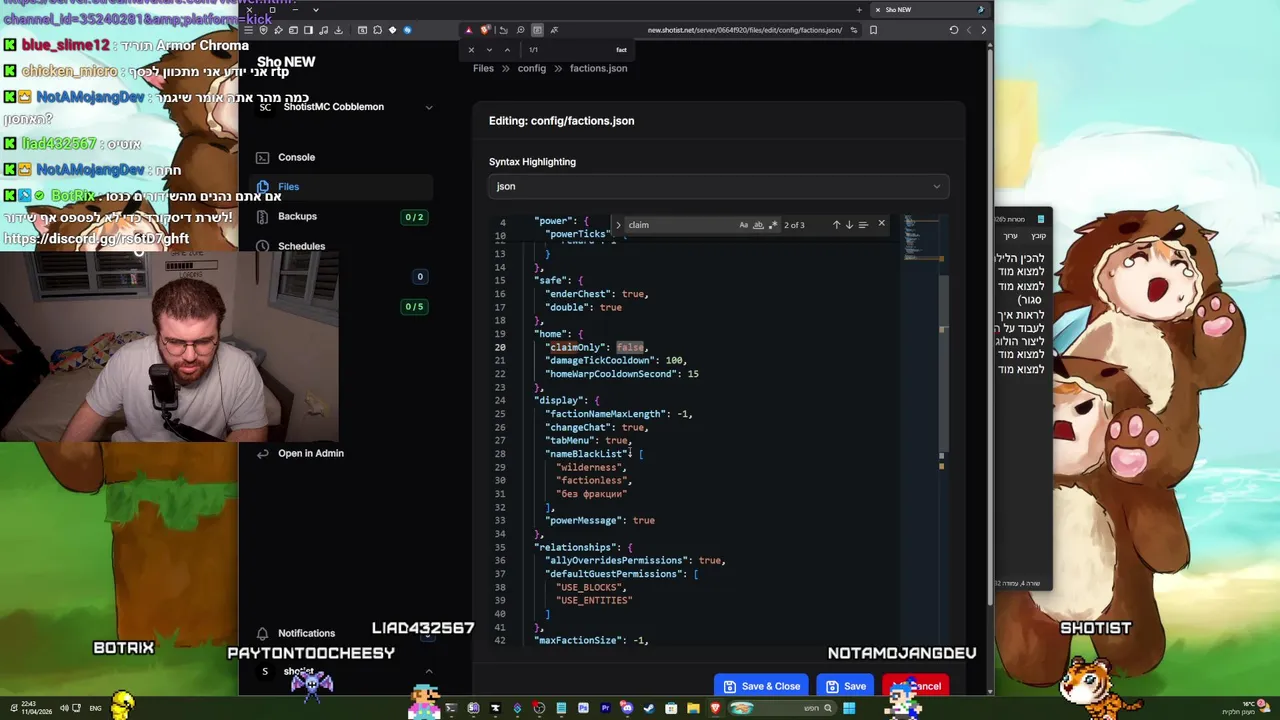The width and height of the screenshot is (1280, 720).
Task: Click line 20 claimOnly false value
Action: click(x=630, y=347)
